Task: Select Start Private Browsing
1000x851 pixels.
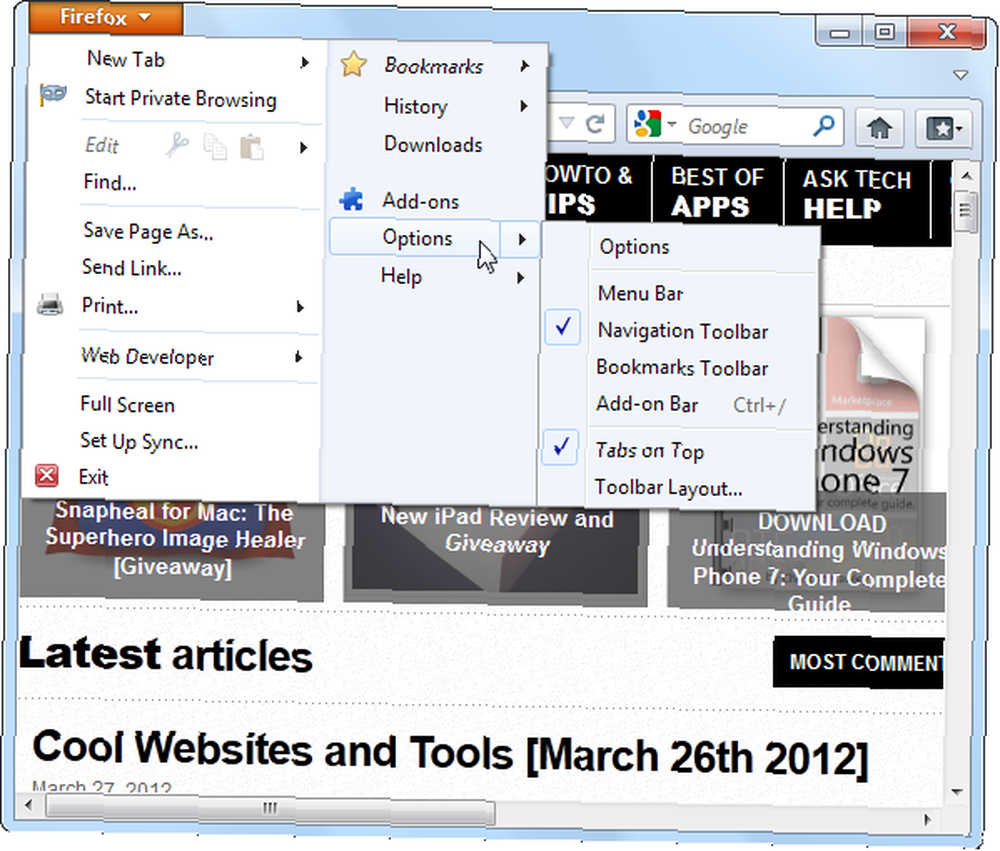Action: [x=180, y=98]
